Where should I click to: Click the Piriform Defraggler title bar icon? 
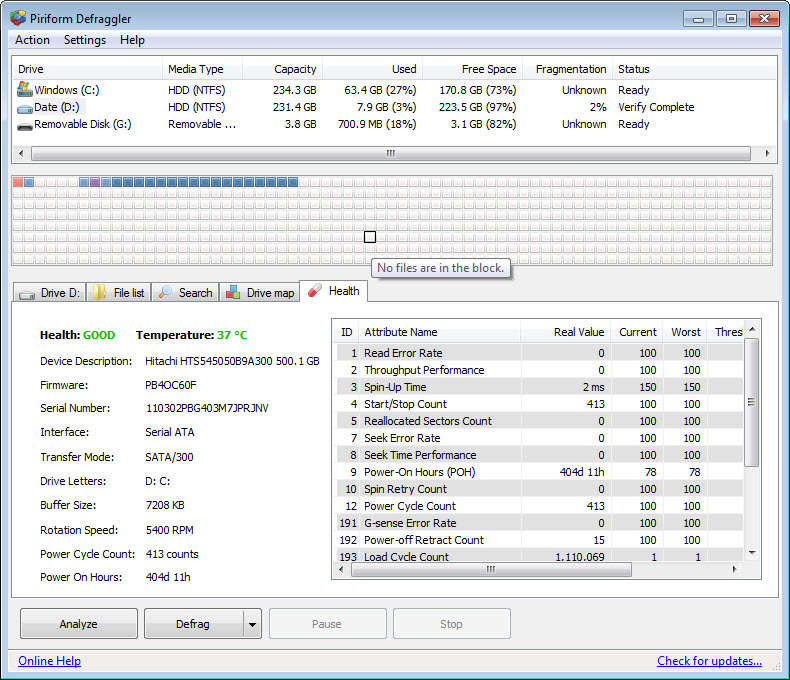tap(18, 18)
